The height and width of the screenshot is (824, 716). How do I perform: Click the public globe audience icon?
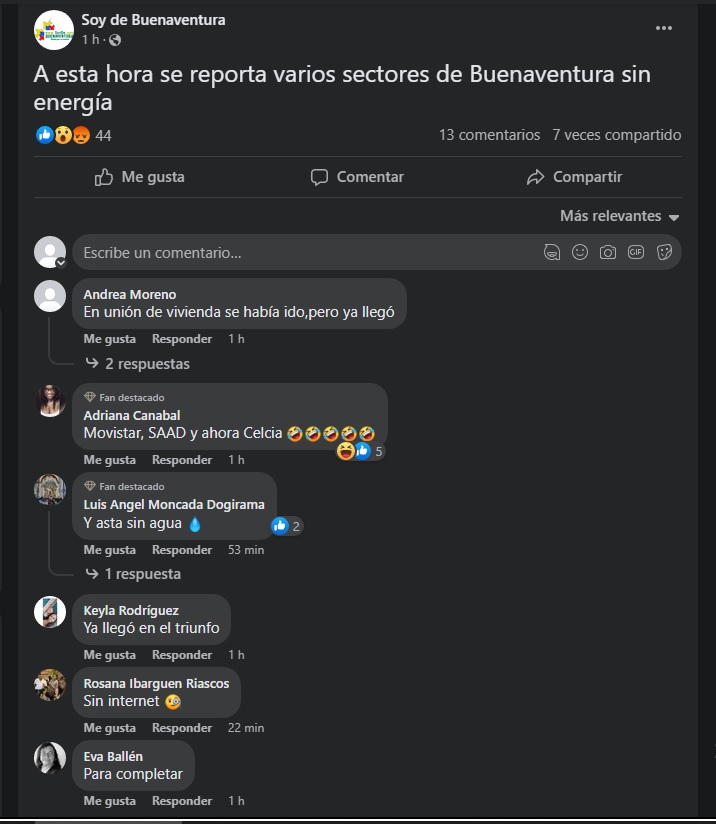pos(115,40)
